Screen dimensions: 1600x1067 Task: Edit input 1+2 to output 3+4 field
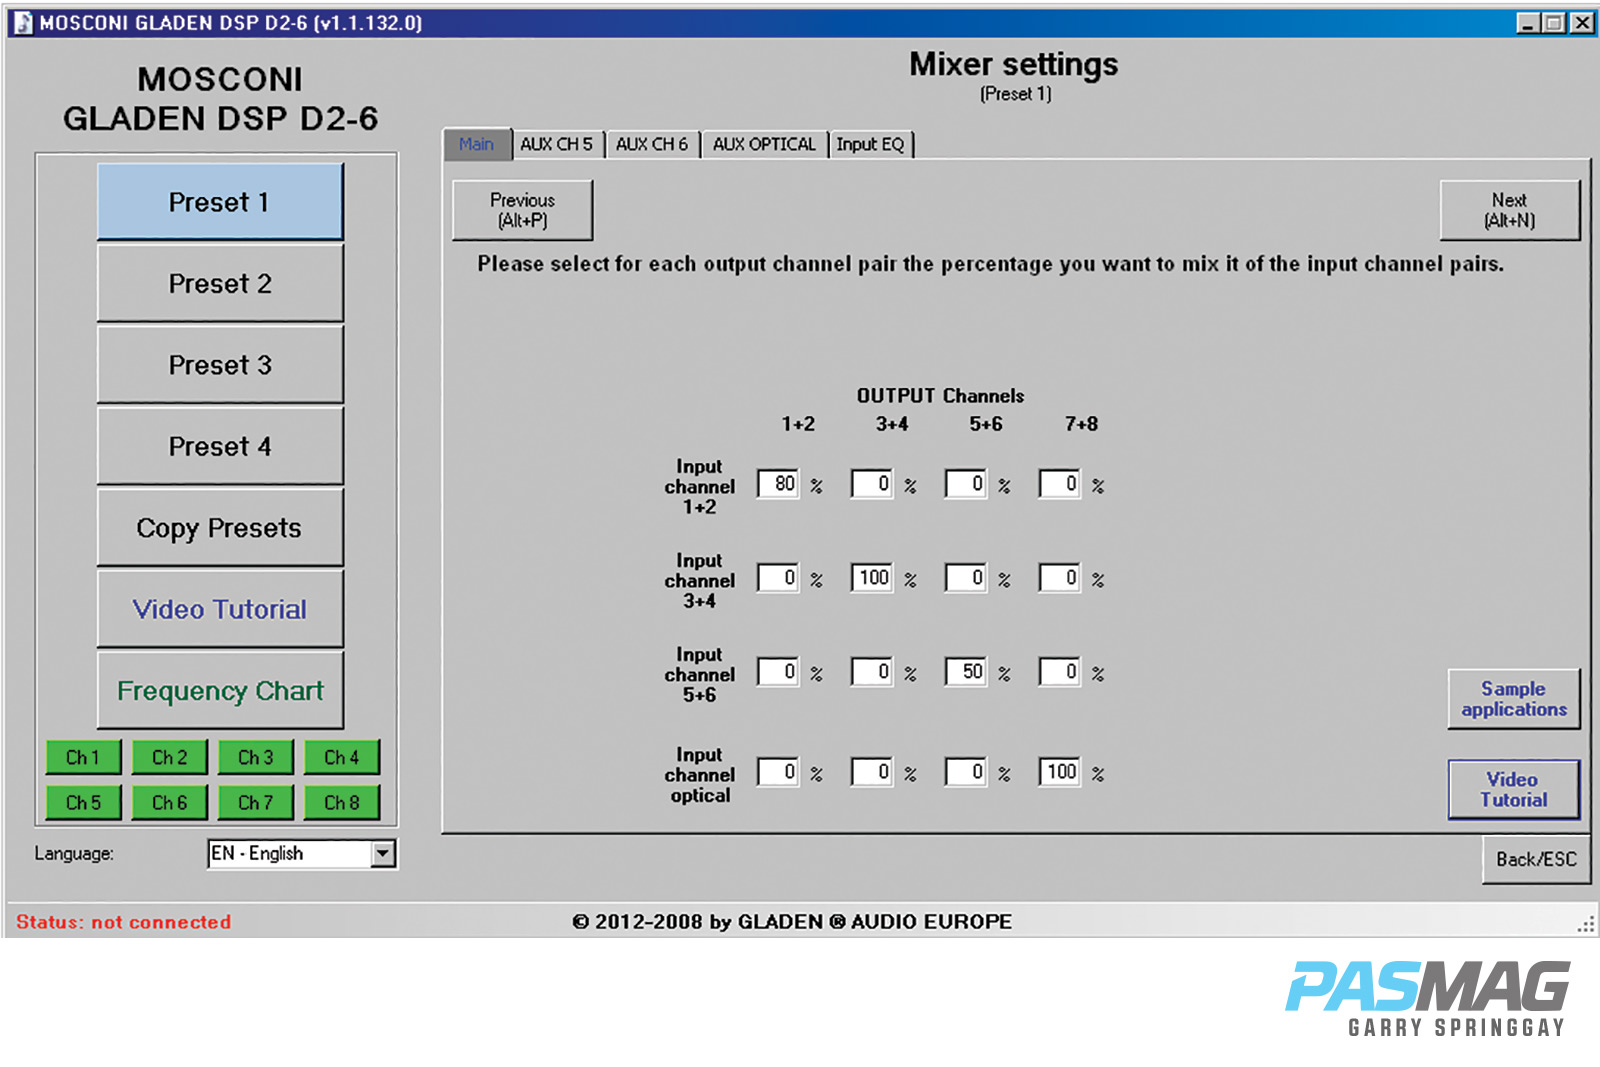pyautogui.click(x=872, y=484)
